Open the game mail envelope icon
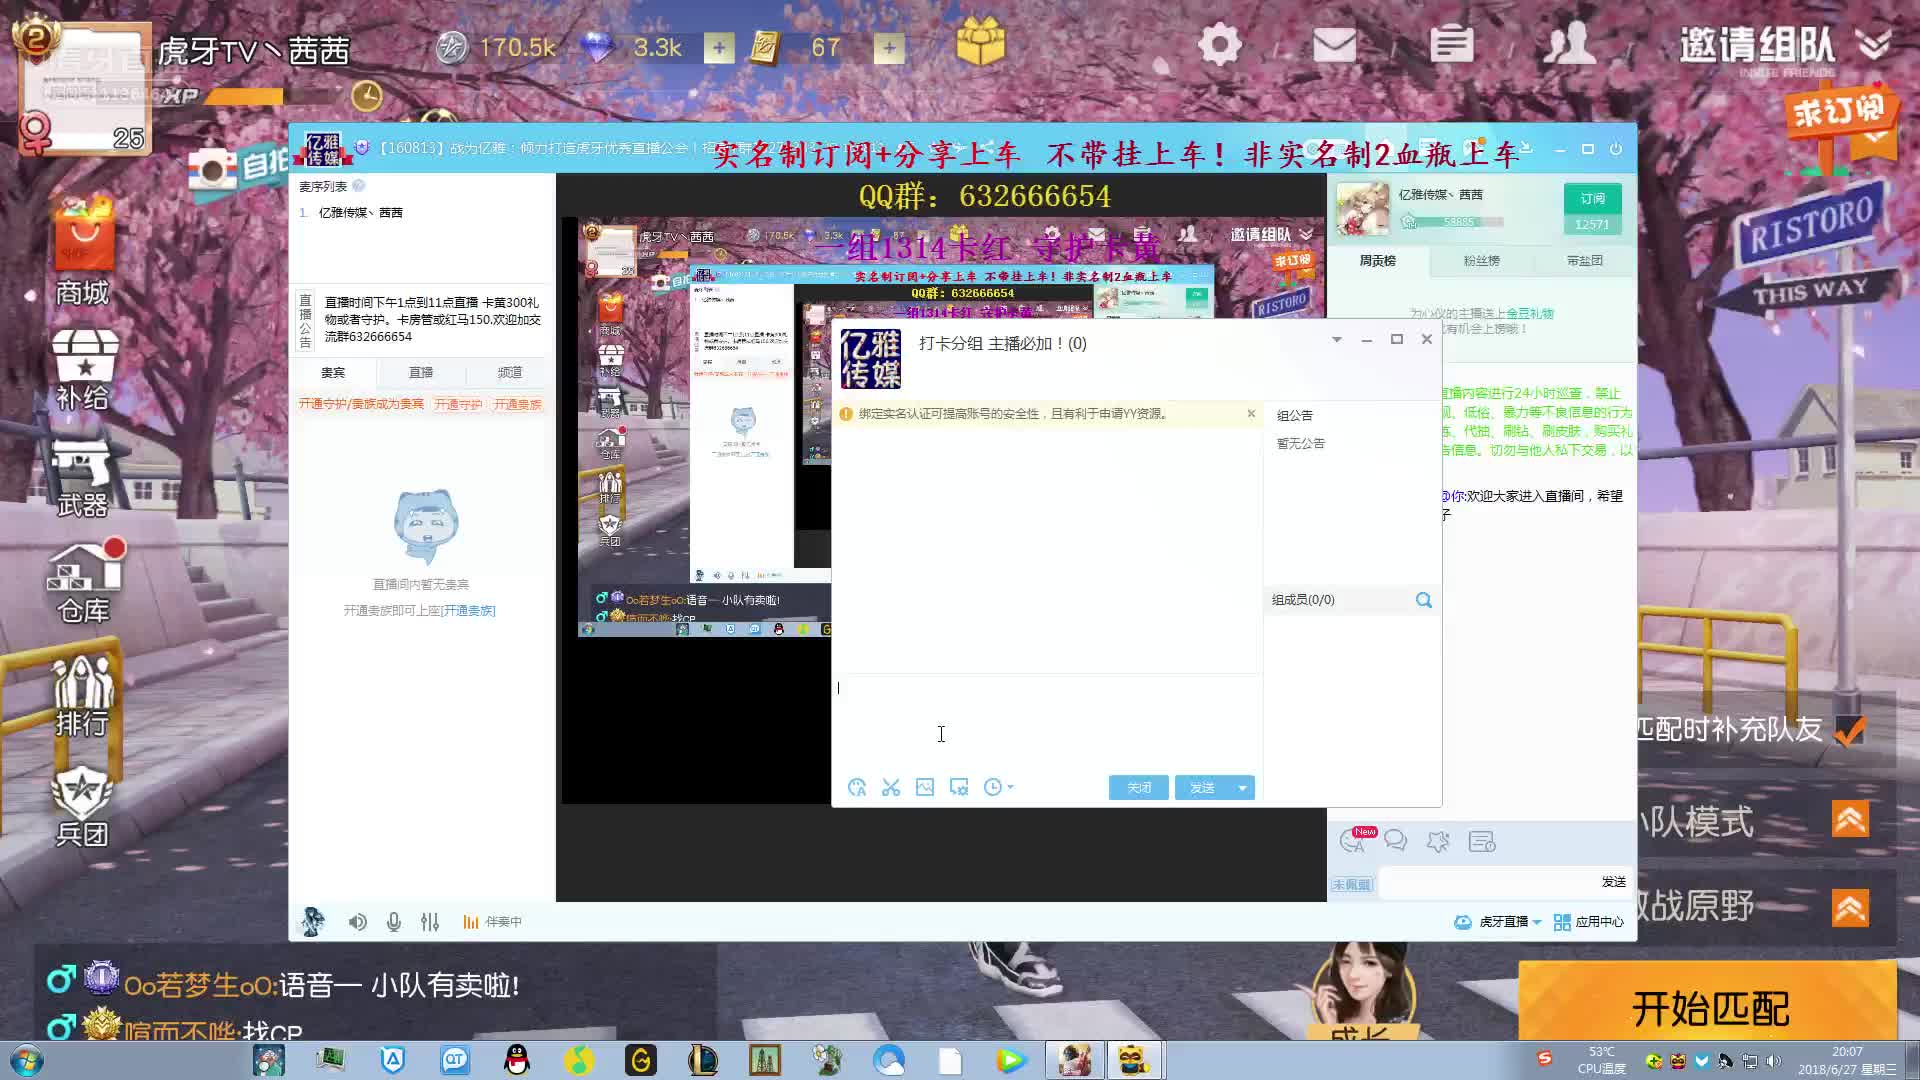Image resolution: width=1920 pixels, height=1080 pixels. pos(1334,45)
